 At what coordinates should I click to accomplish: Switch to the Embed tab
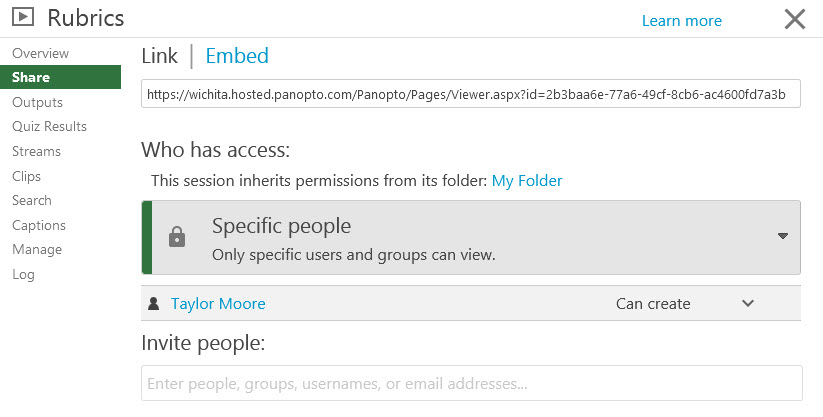(x=237, y=56)
